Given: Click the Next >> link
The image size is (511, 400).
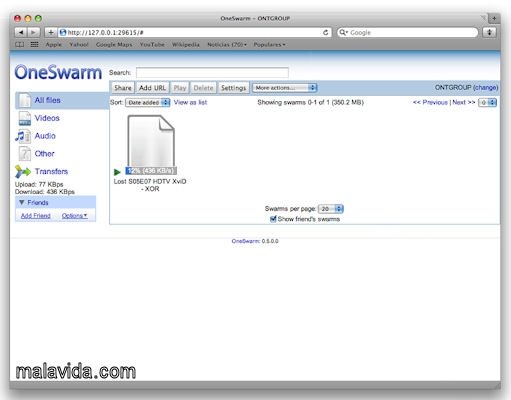Looking at the screenshot, I should coord(463,102).
